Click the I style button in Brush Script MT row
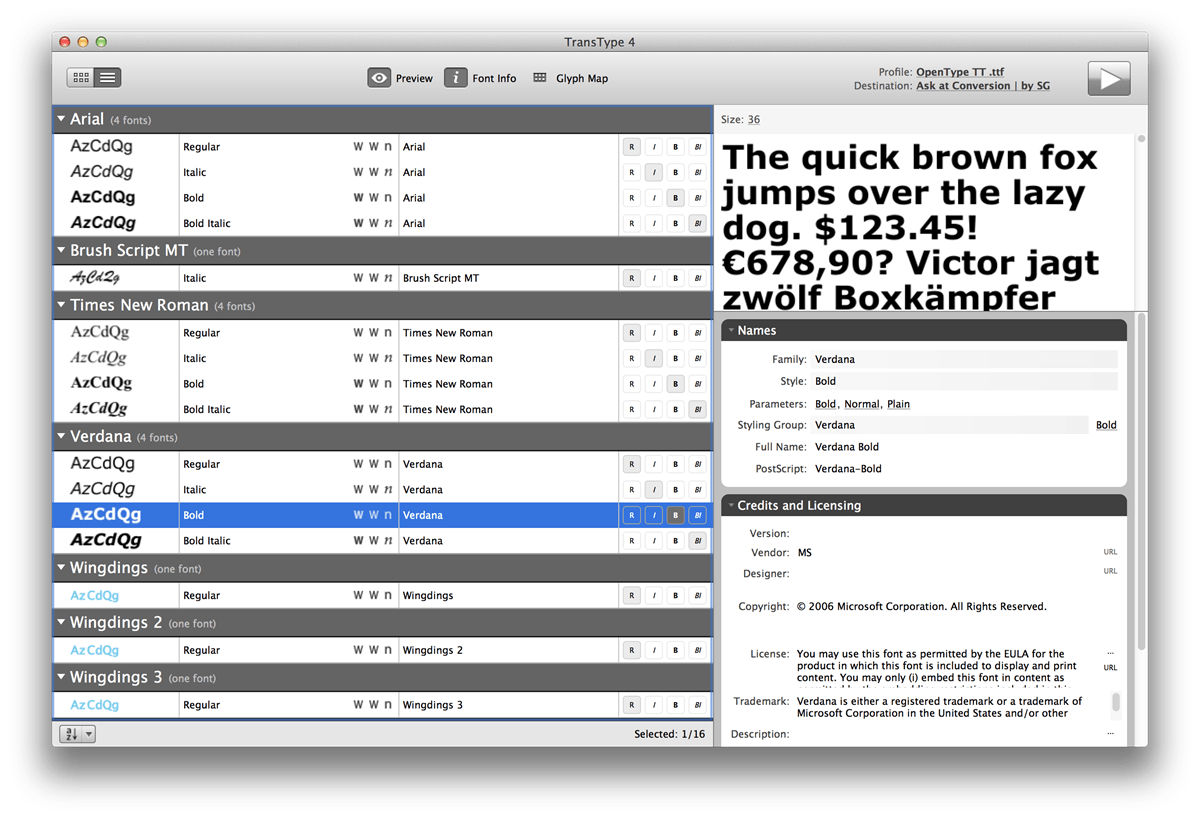 click(x=653, y=278)
